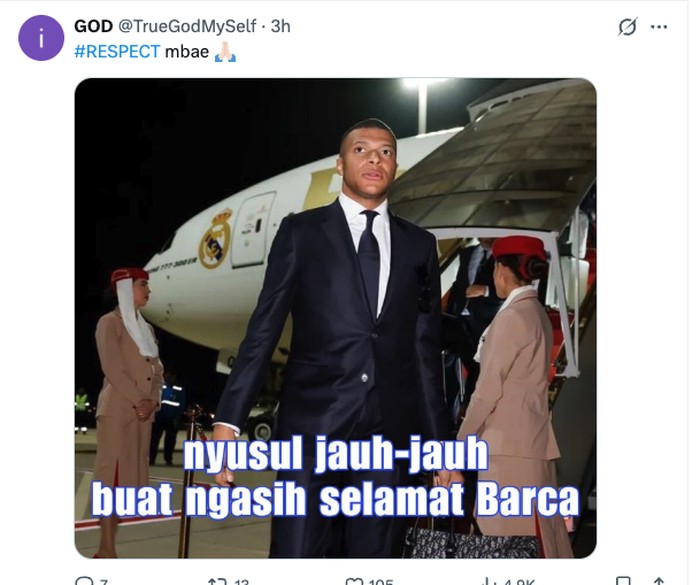The height and width of the screenshot is (585, 700).
Task: Click the folded hands emoji
Action: tap(225, 52)
